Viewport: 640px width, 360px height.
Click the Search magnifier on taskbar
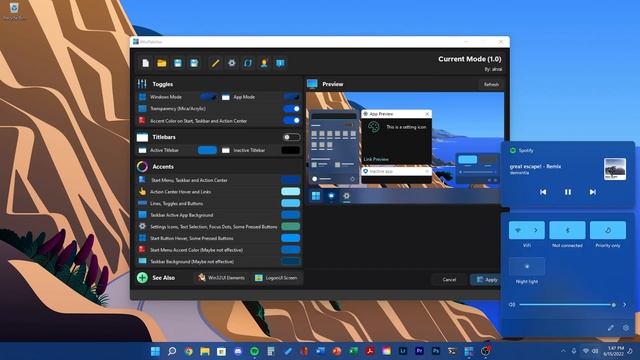click(172, 351)
